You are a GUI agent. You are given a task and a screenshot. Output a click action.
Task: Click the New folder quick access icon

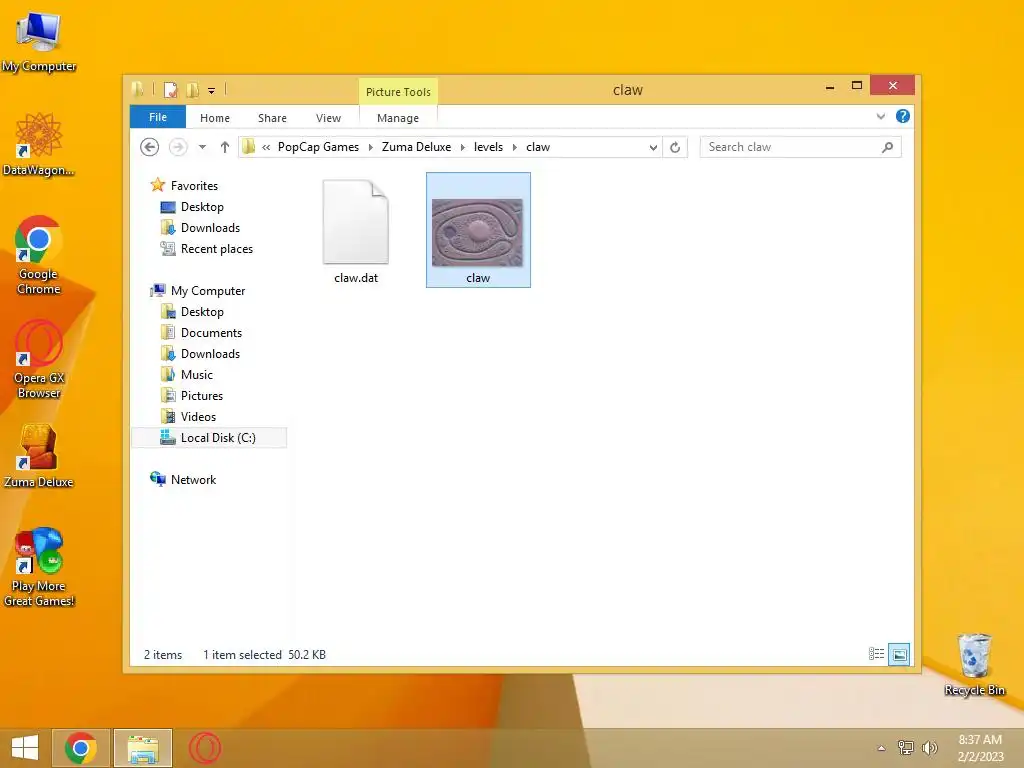pos(193,90)
